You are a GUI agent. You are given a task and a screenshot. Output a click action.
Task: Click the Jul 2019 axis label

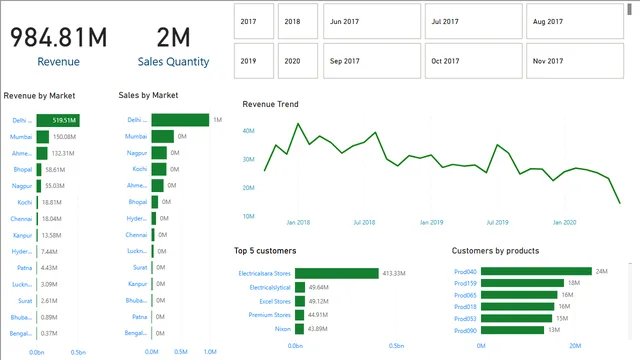pyautogui.click(x=498, y=222)
